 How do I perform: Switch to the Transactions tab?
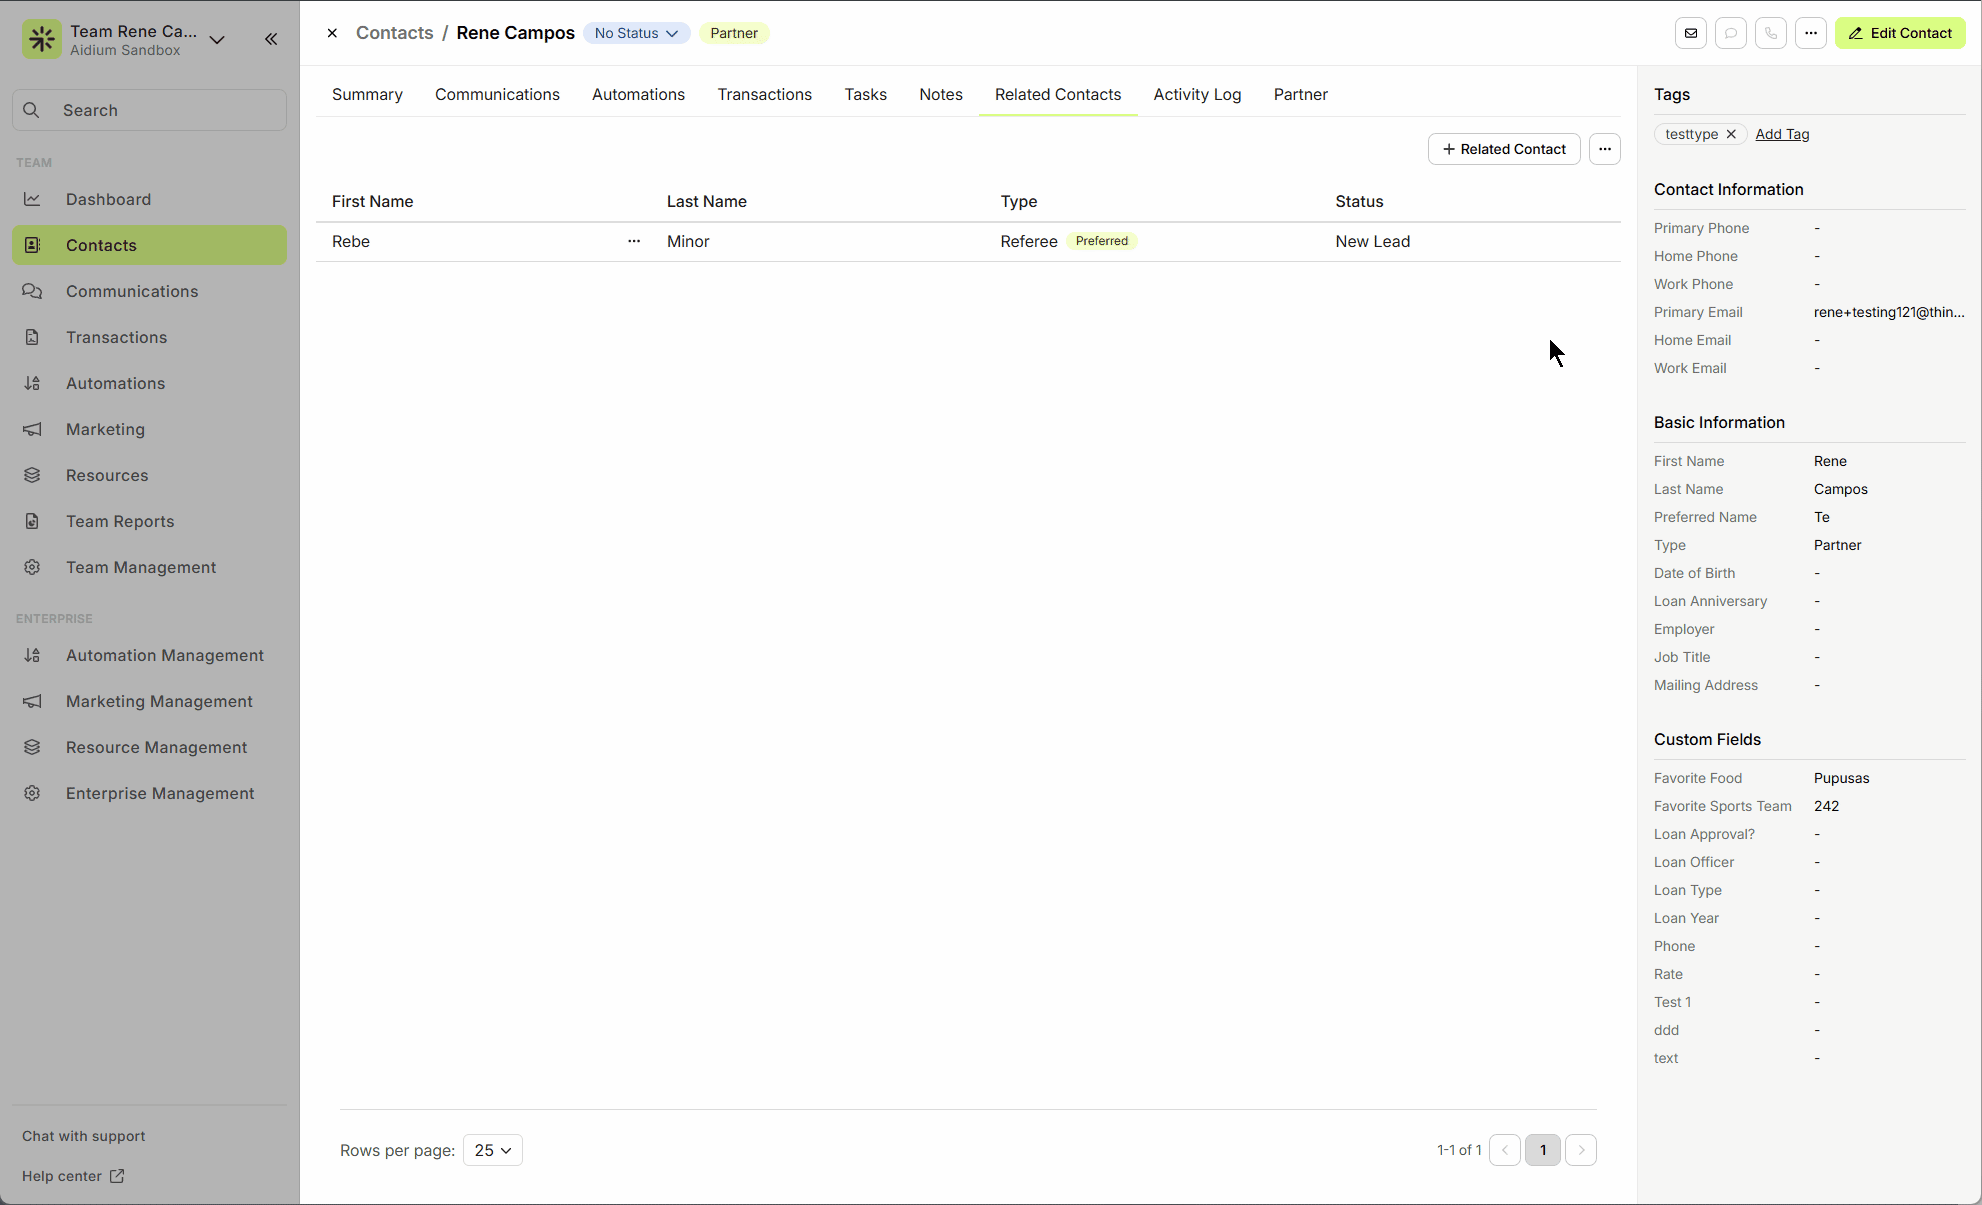click(764, 94)
